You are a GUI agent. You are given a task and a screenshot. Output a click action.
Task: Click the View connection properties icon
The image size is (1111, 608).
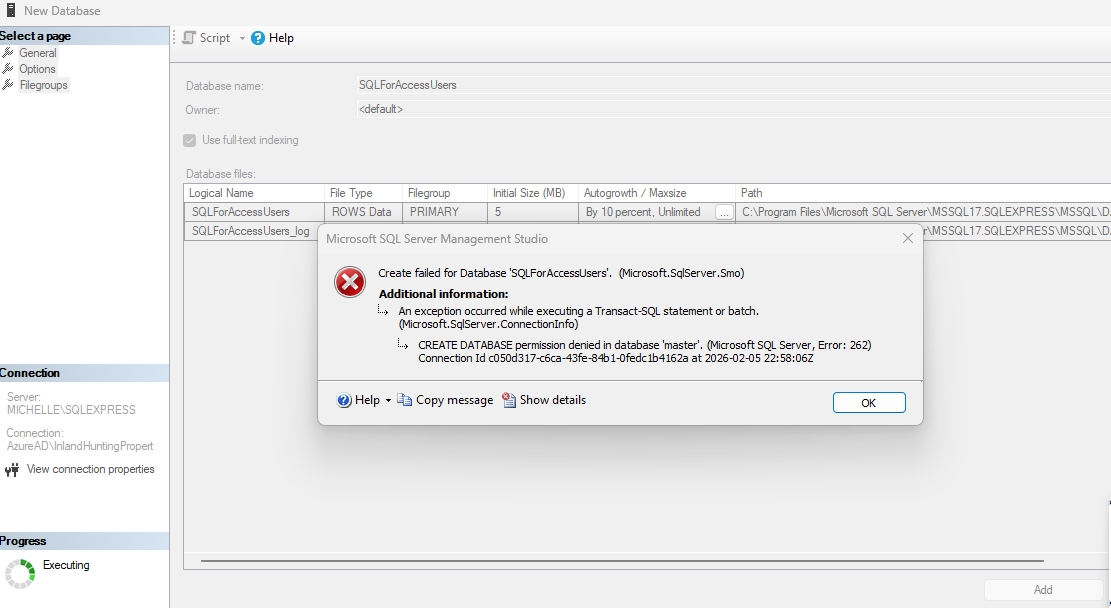12,470
